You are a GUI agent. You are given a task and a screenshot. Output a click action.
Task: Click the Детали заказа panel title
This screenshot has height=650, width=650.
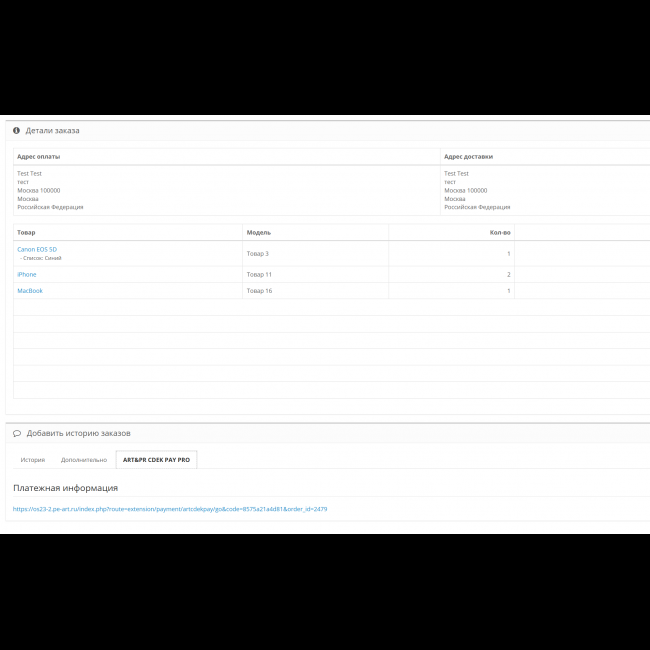(x=53, y=131)
